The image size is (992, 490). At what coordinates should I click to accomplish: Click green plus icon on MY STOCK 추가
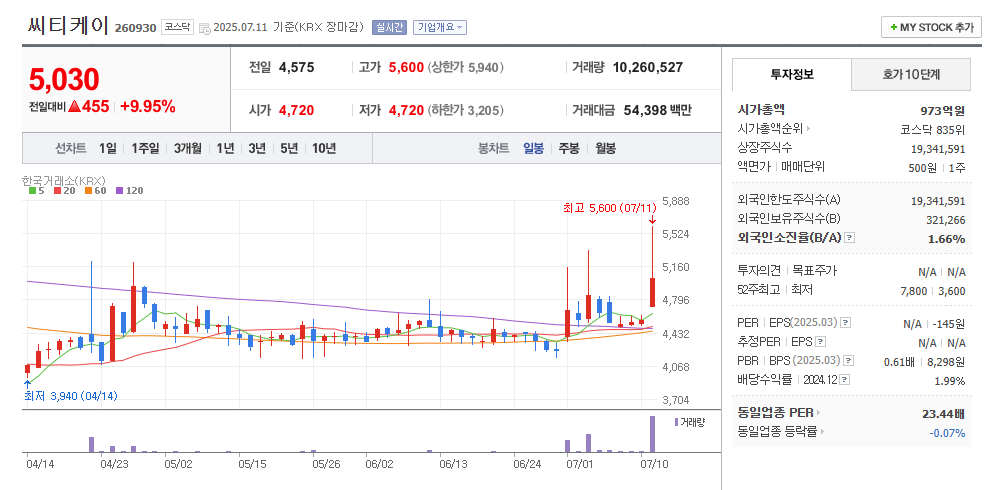point(893,28)
